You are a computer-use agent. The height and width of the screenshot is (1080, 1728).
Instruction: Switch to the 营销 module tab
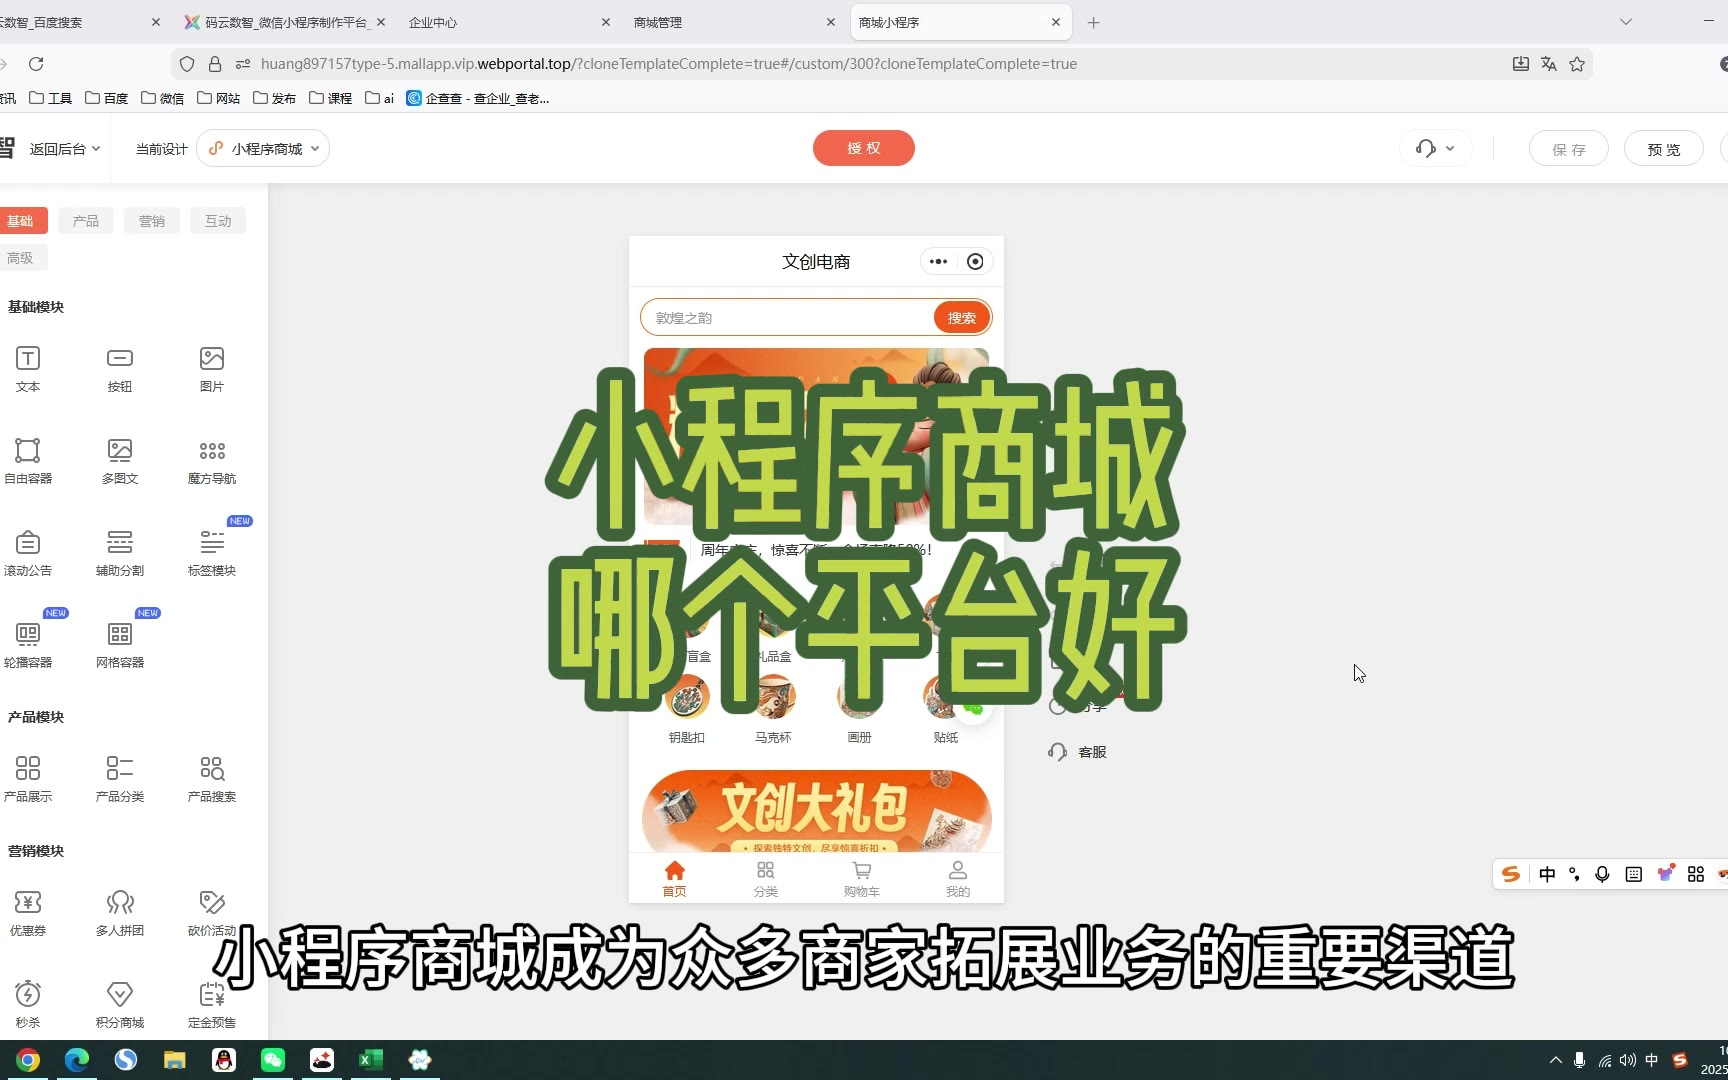(152, 221)
